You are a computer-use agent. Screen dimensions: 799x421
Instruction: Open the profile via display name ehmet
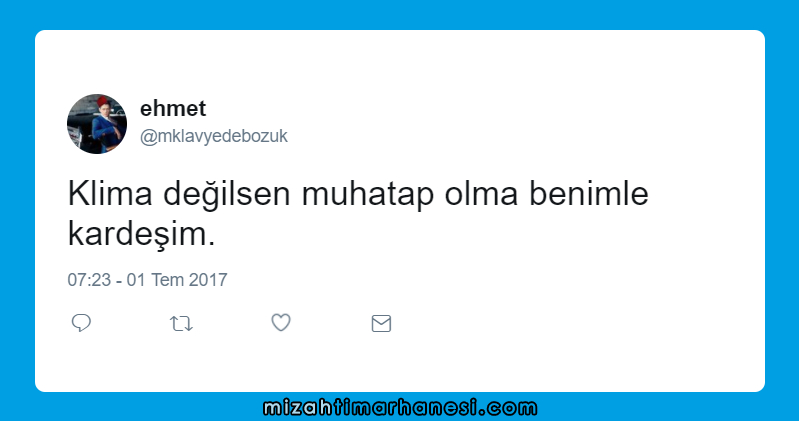coord(173,109)
